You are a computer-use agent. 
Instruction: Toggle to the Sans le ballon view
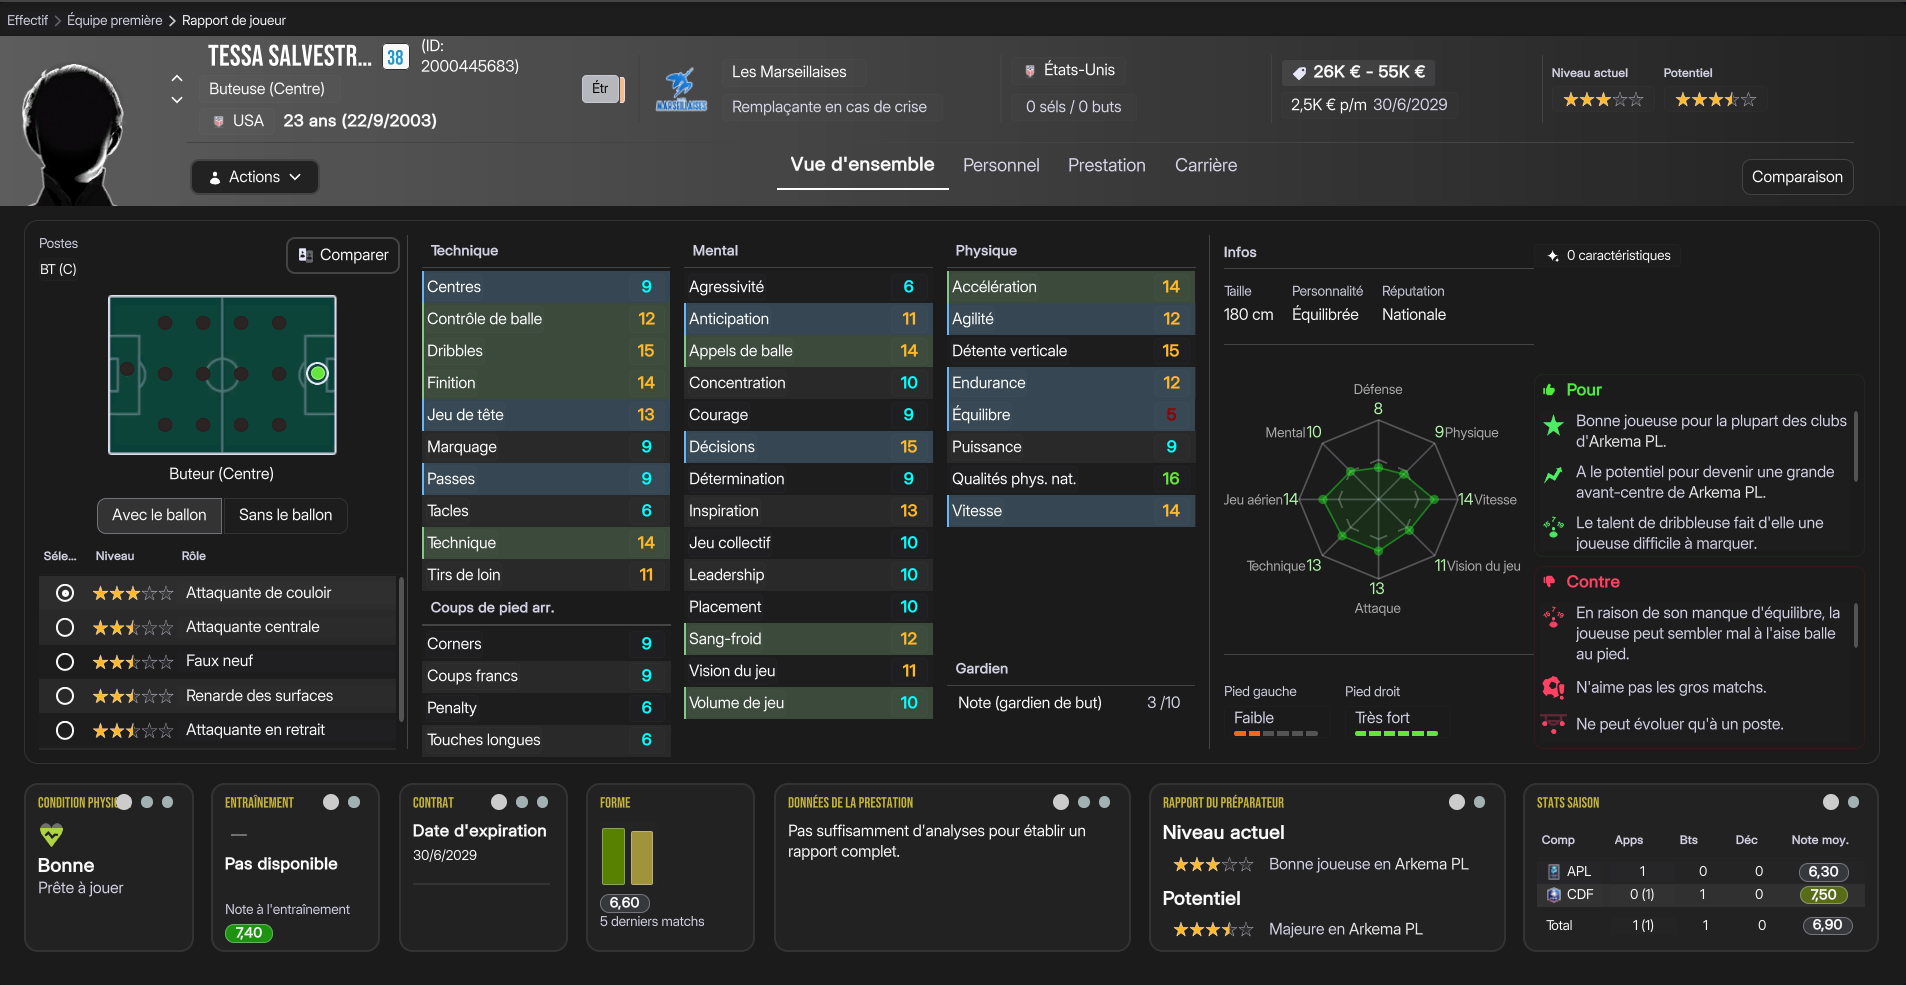click(285, 515)
